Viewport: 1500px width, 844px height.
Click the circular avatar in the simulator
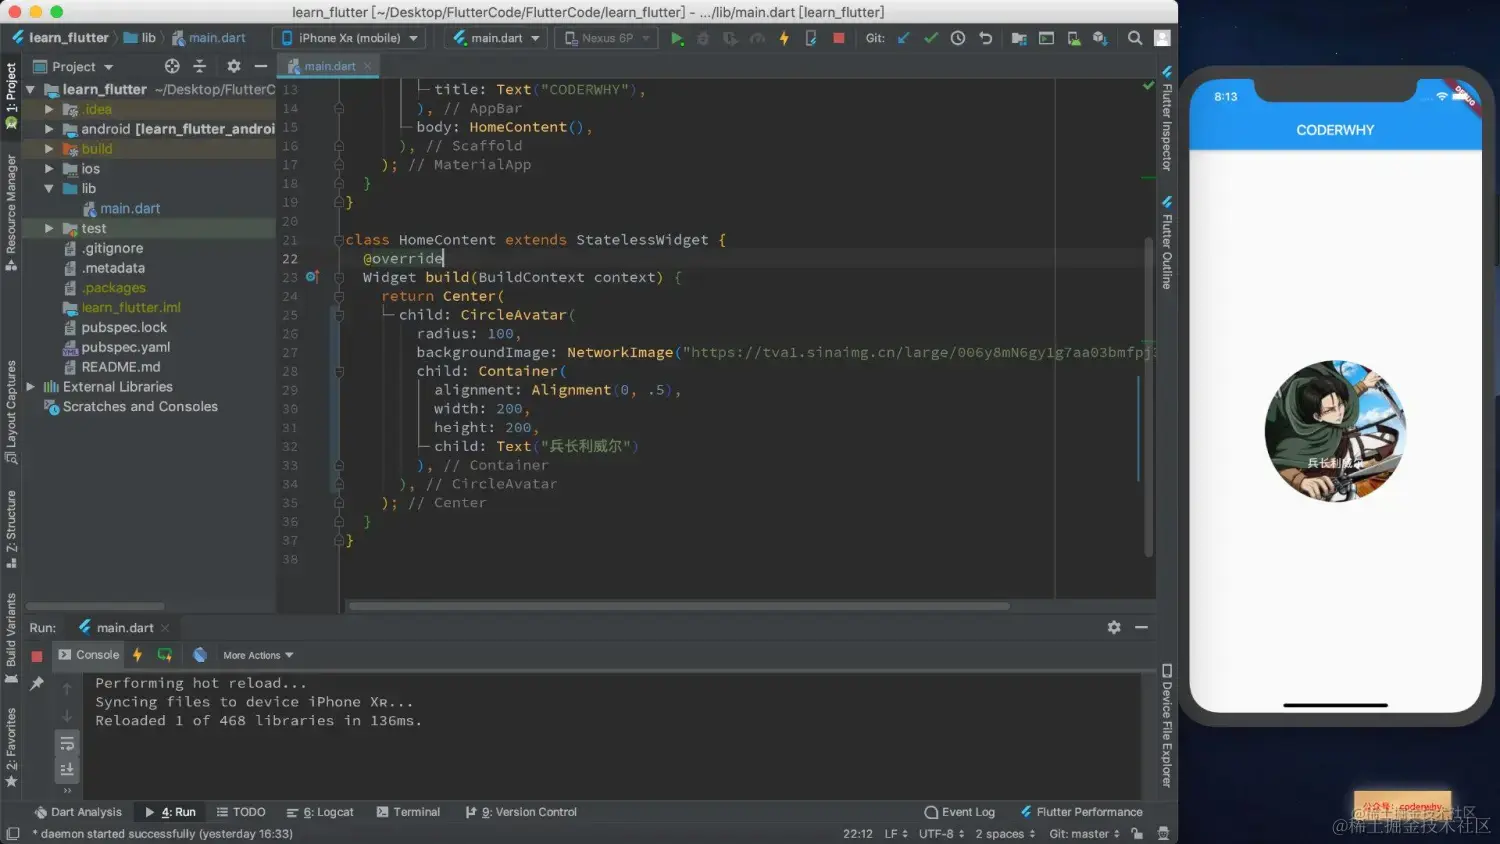[1335, 431]
